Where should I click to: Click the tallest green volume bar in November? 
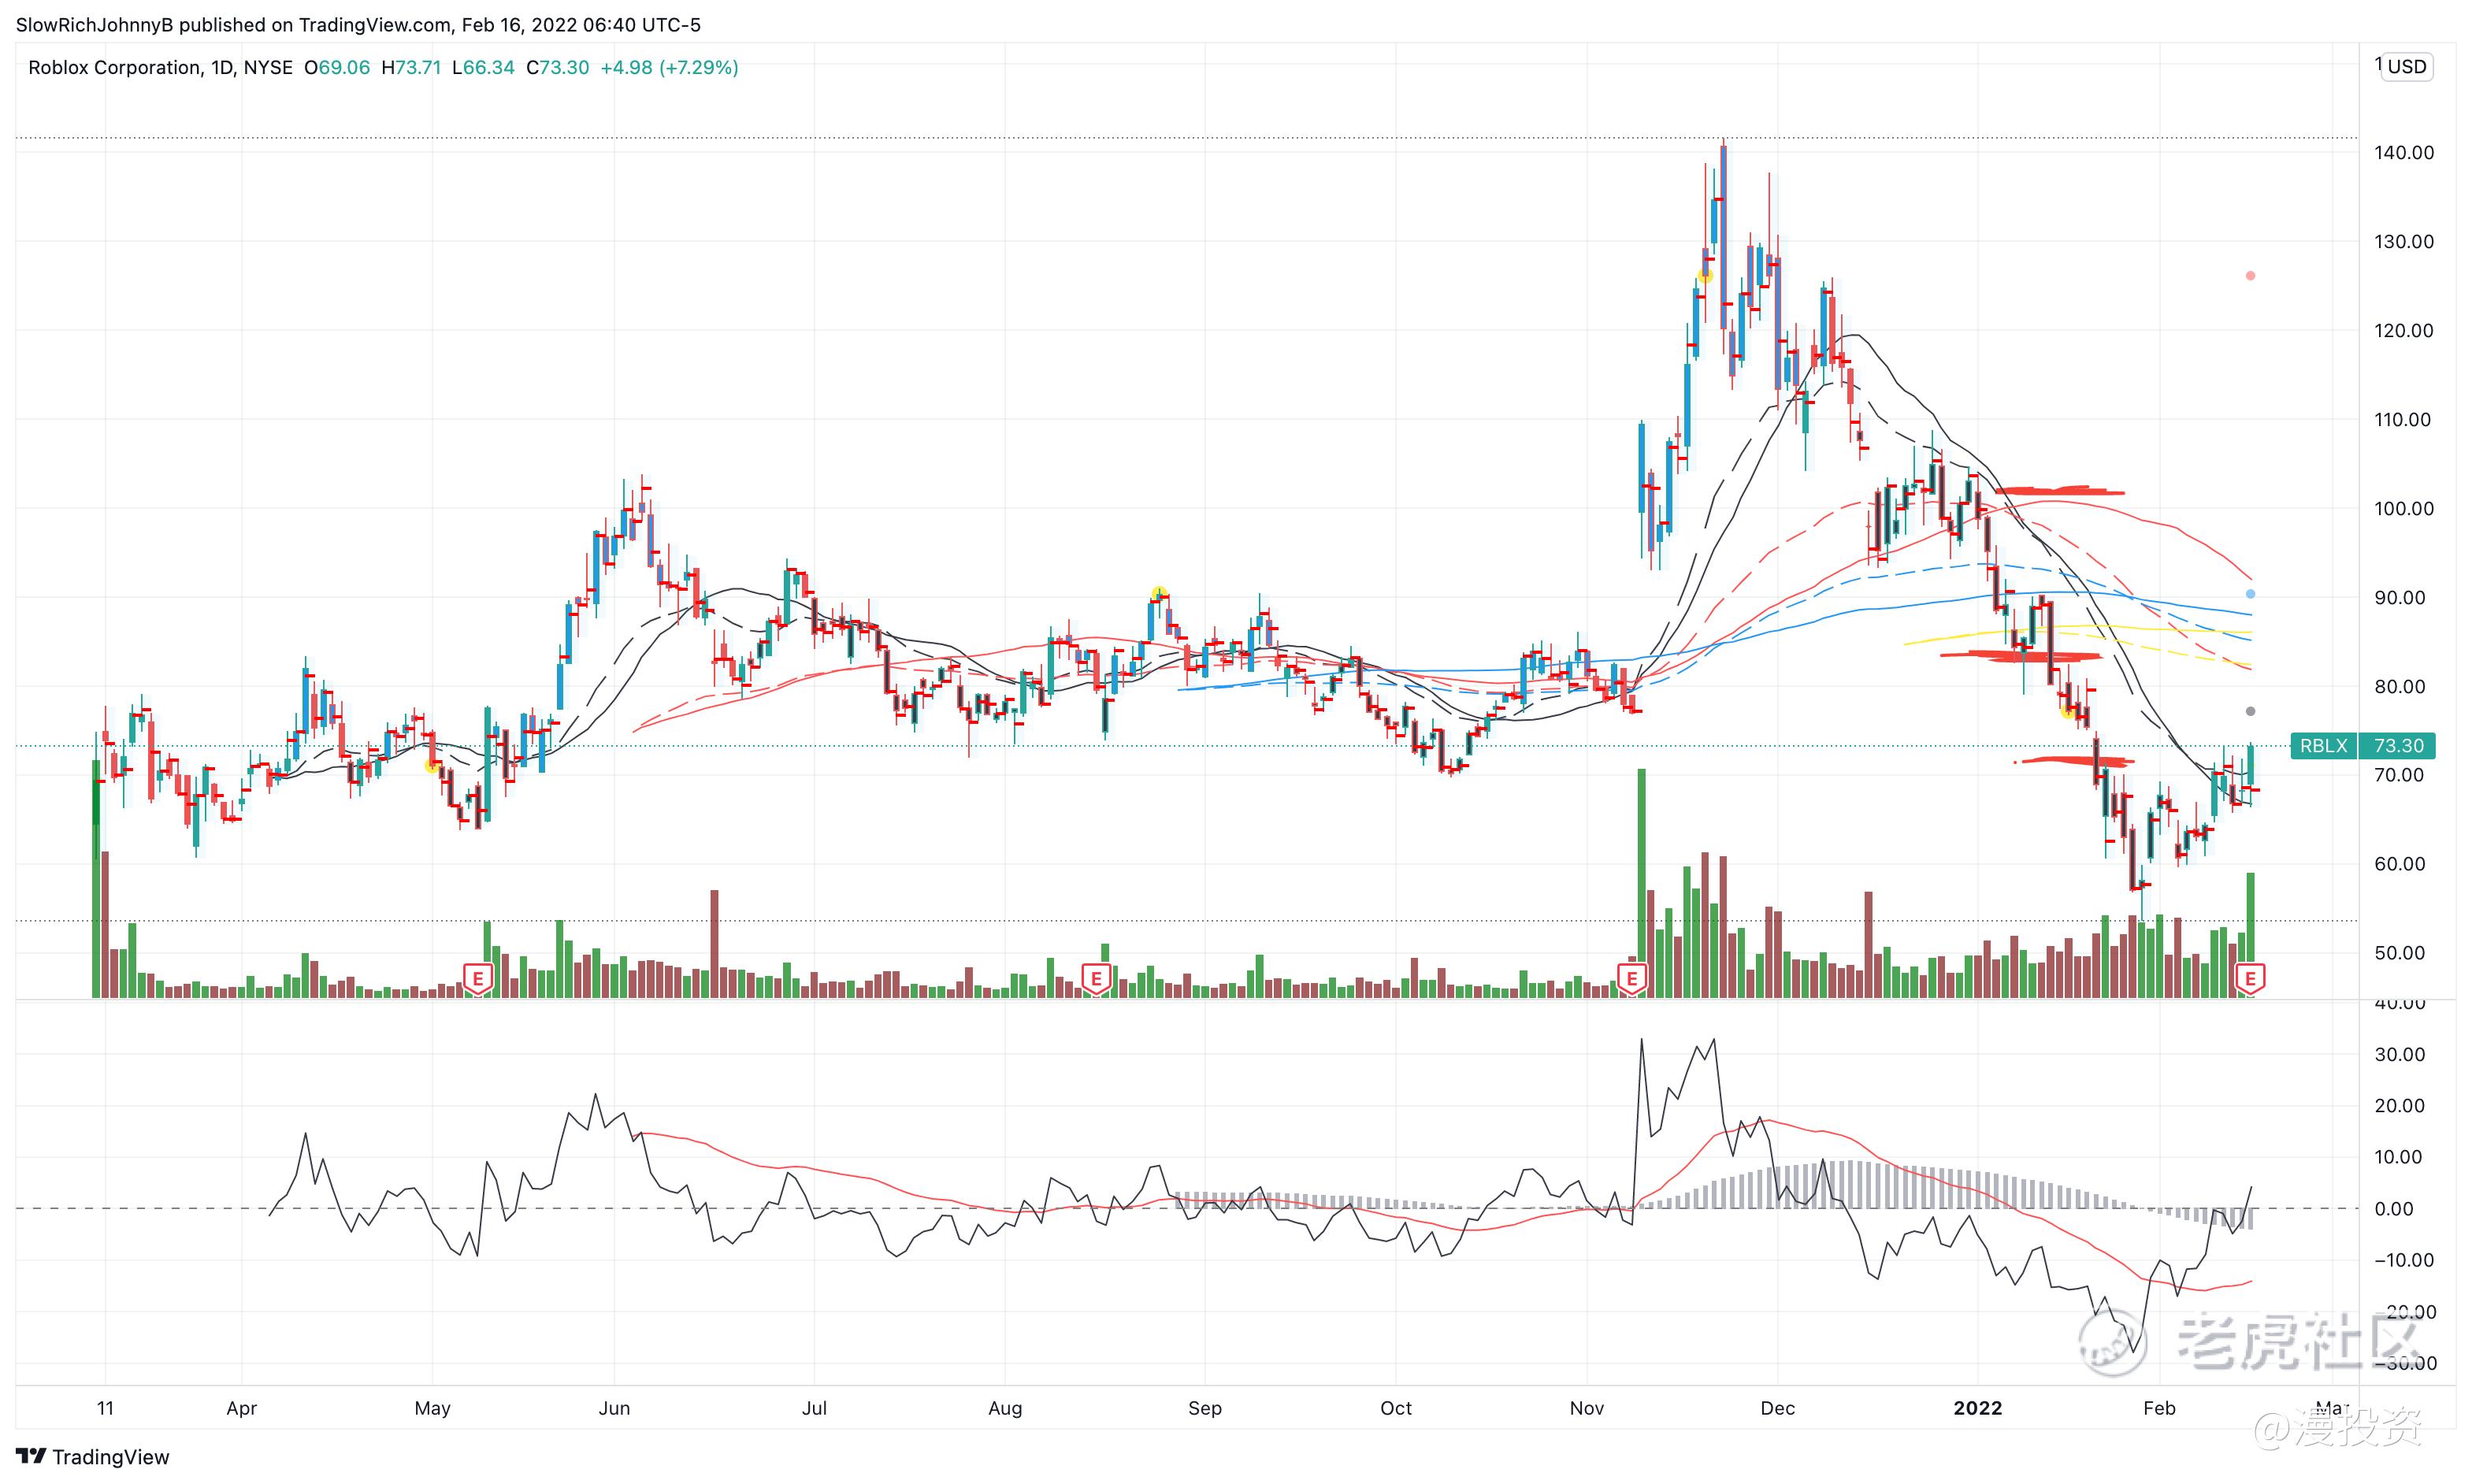[1642, 883]
